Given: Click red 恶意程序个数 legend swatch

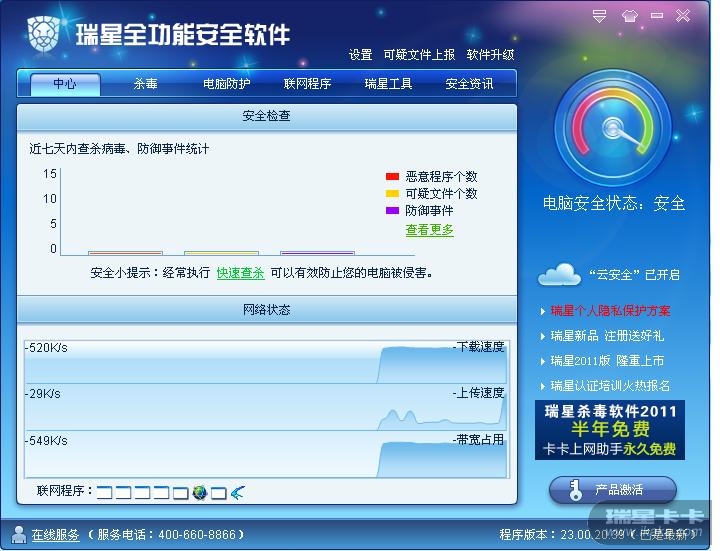Looking at the screenshot, I should tap(393, 176).
